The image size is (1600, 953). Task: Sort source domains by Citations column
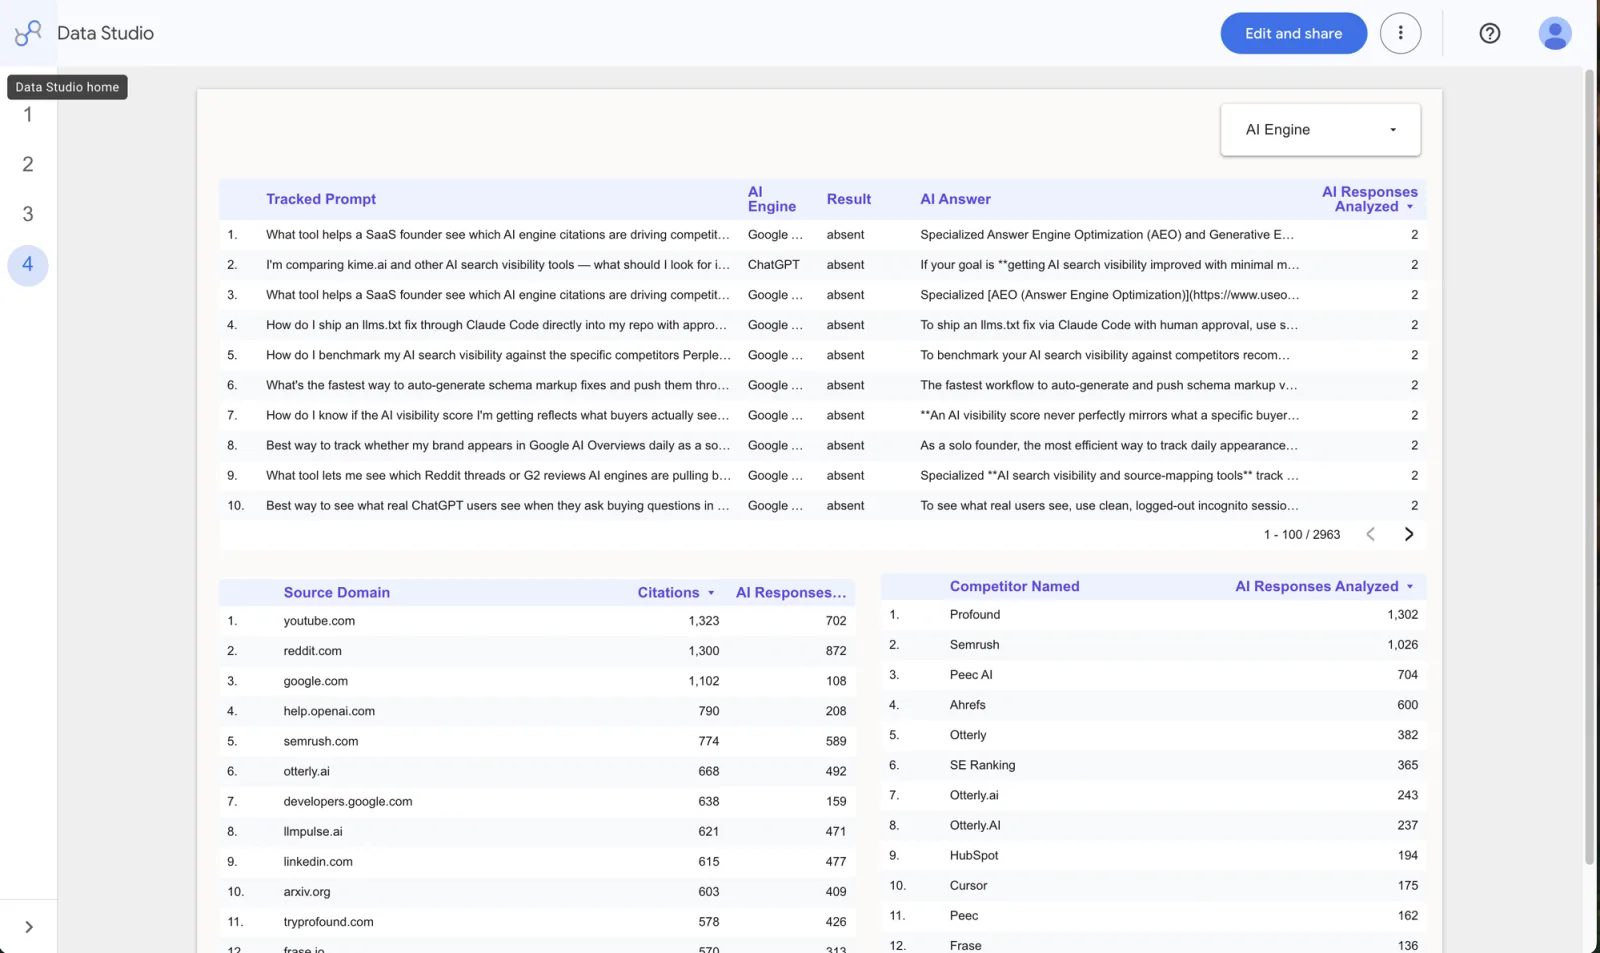point(675,592)
